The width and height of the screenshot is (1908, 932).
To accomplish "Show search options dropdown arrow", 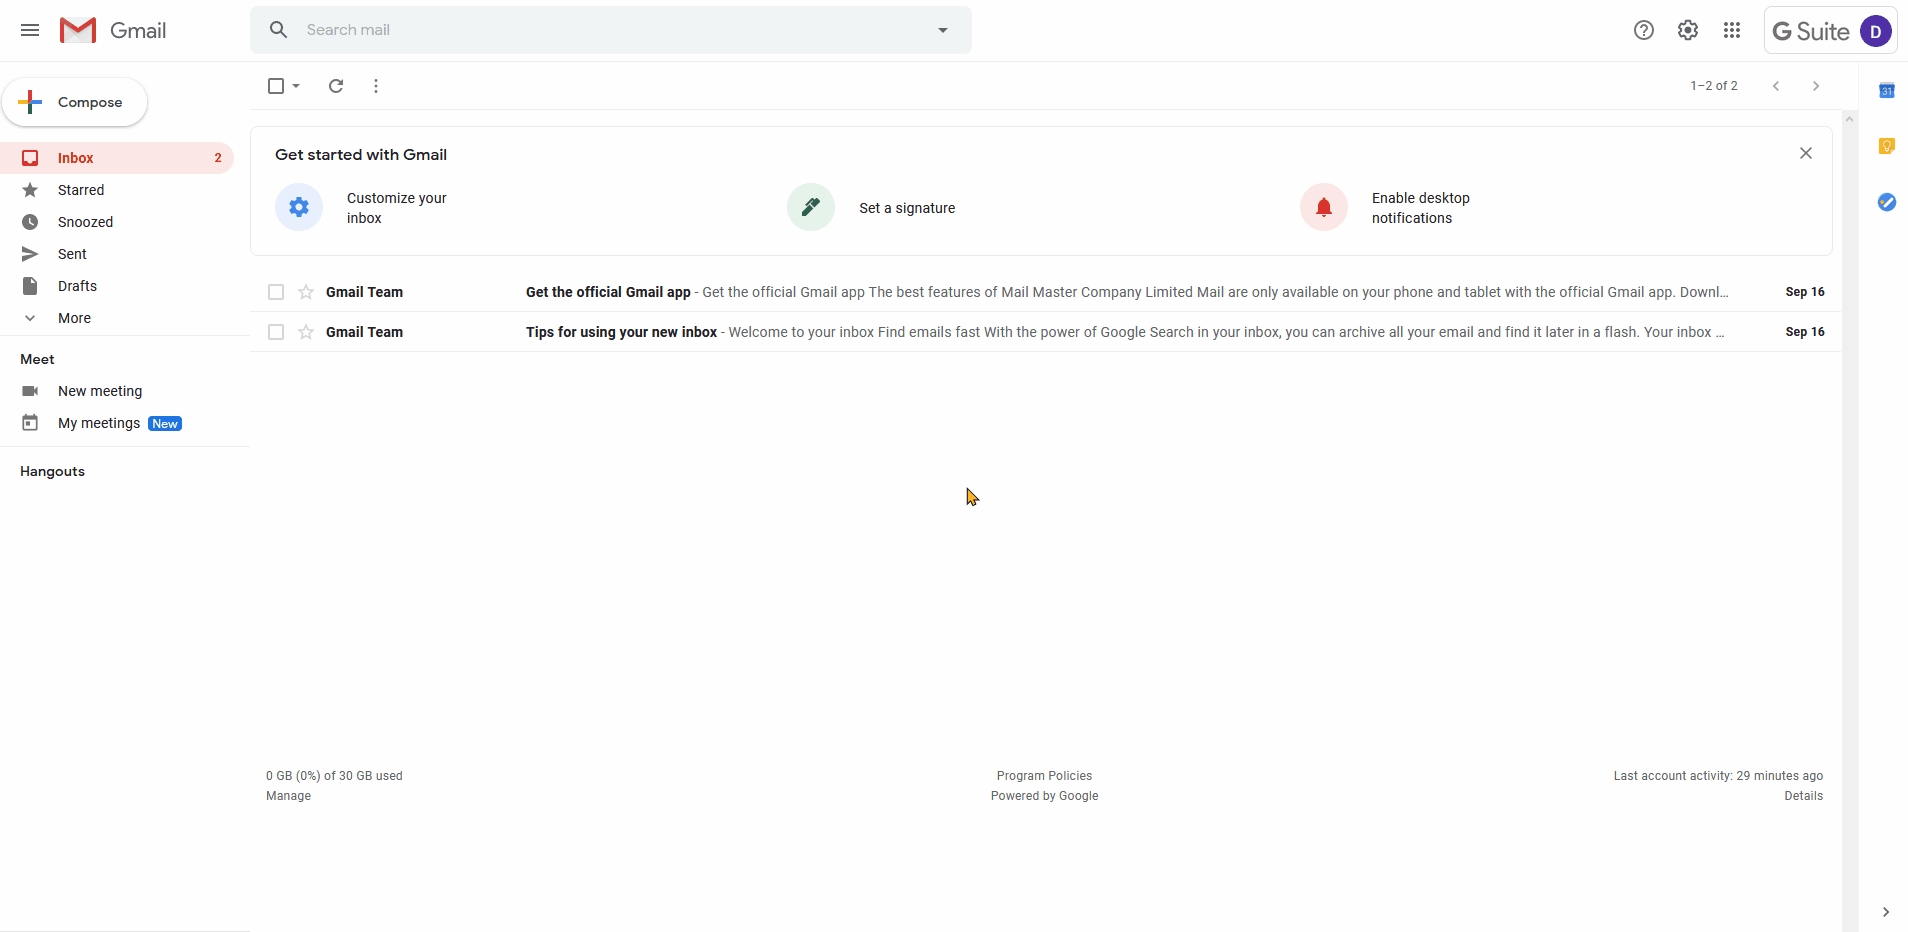I will point(943,30).
